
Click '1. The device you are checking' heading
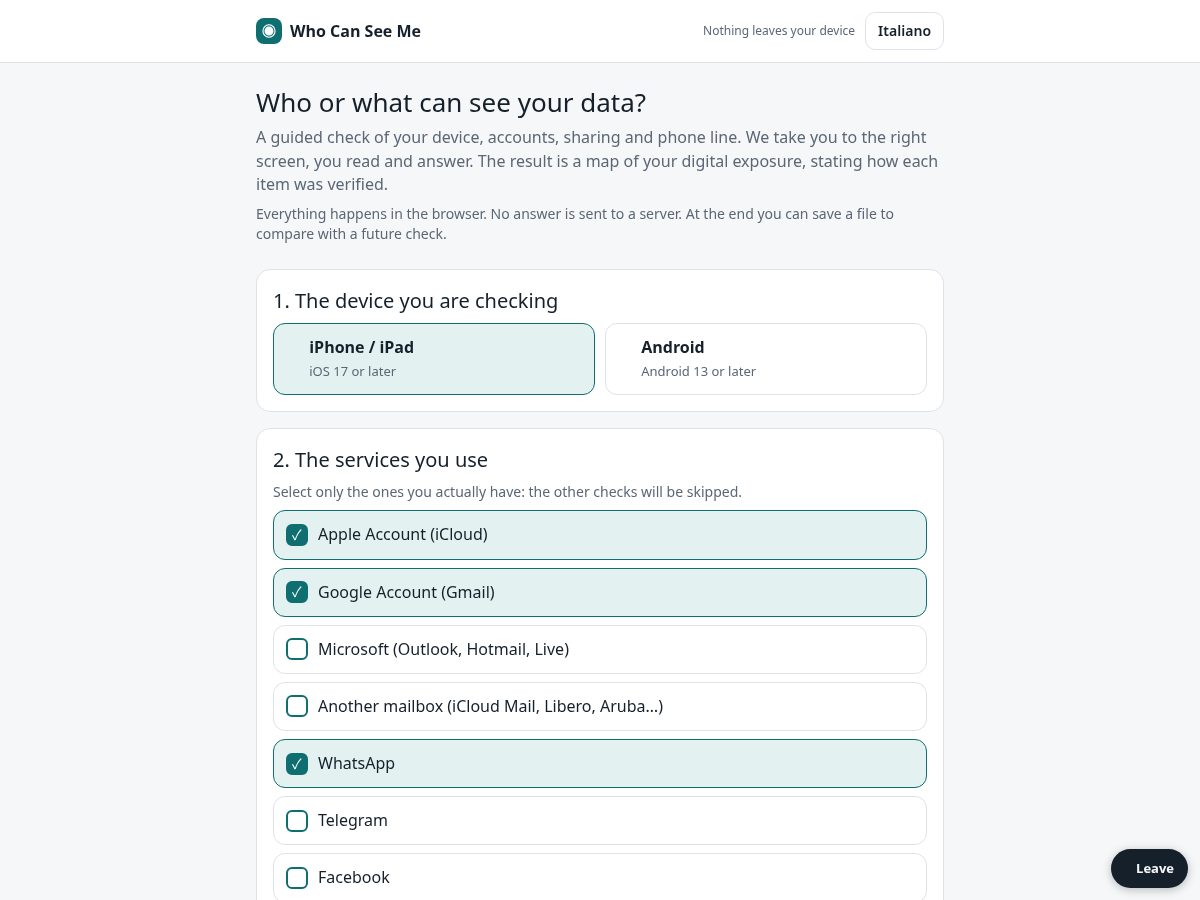tap(415, 301)
